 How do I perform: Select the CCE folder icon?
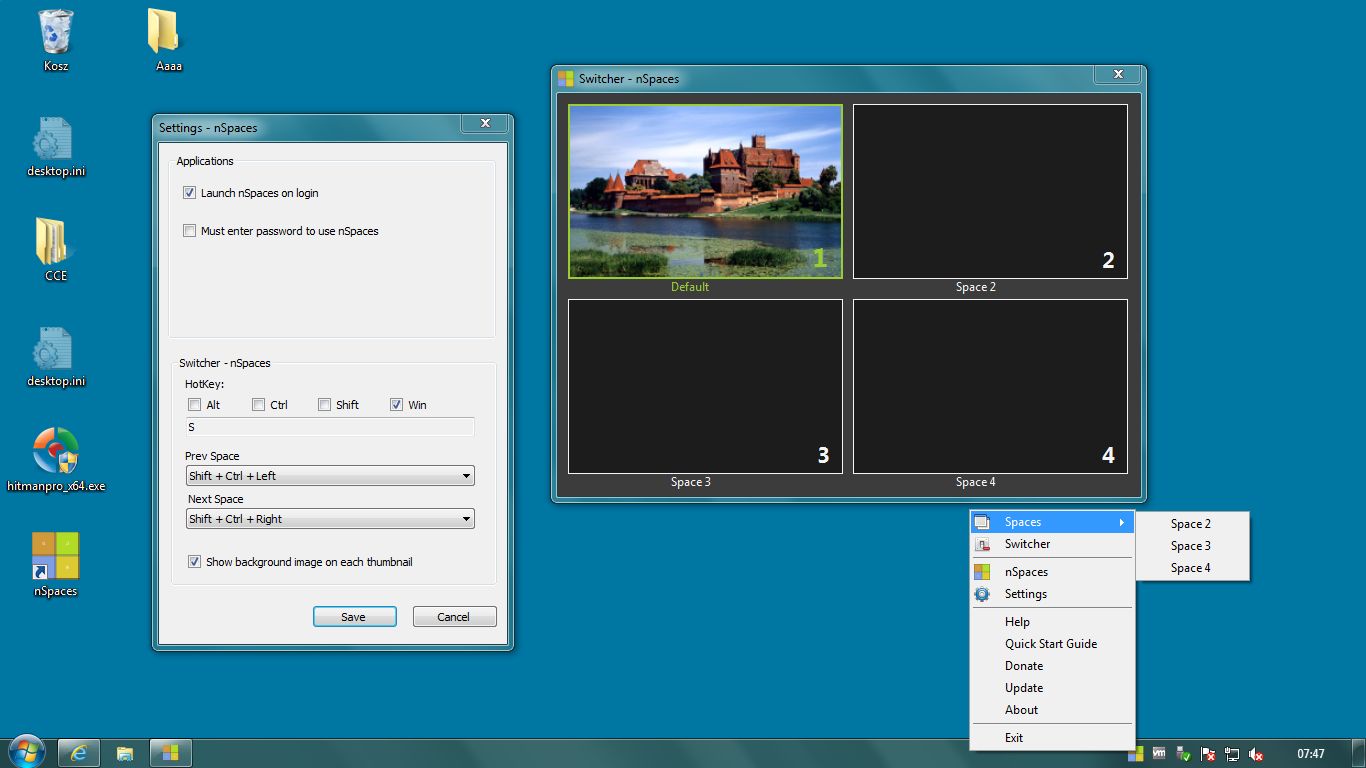point(52,242)
